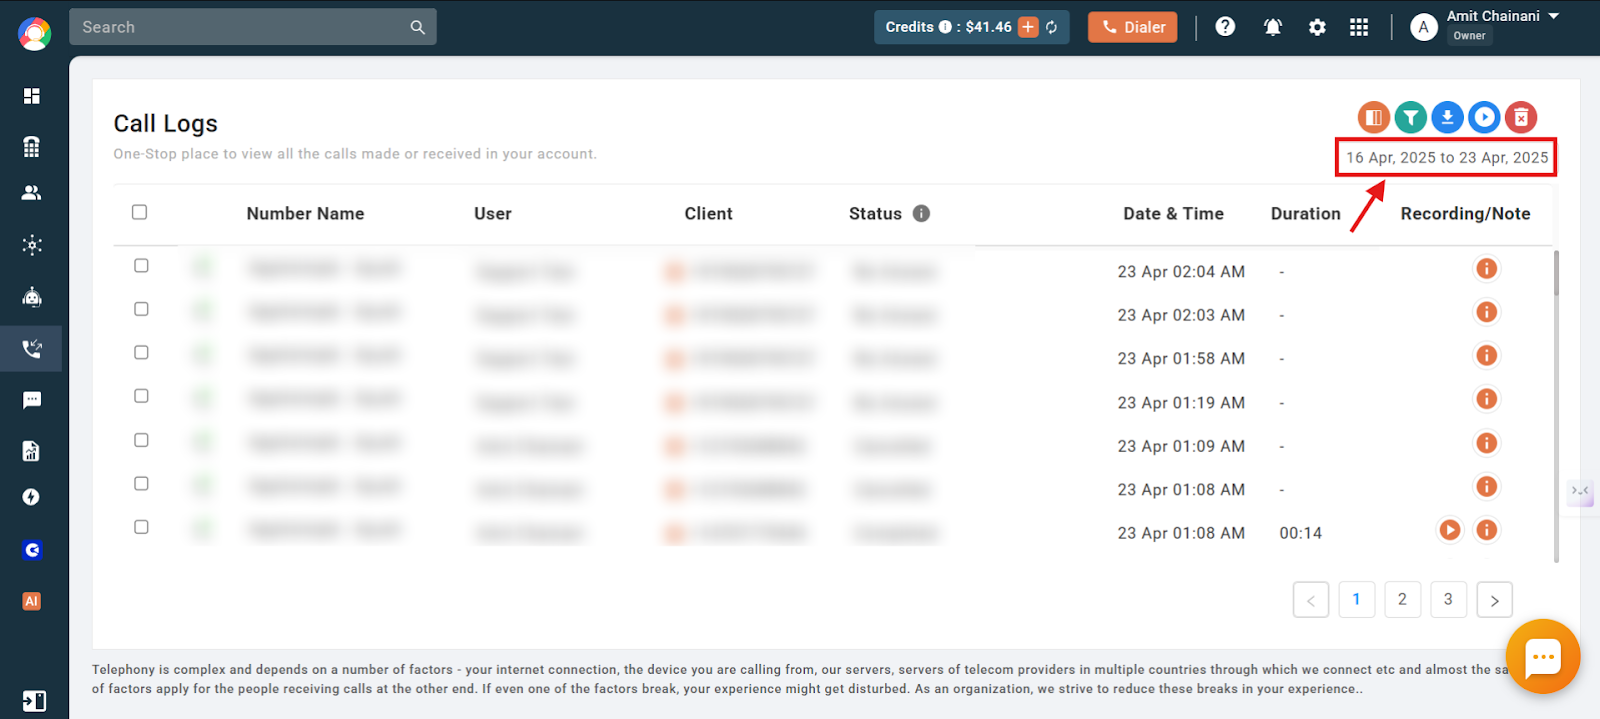Click the Duration column header

click(x=1305, y=213)
